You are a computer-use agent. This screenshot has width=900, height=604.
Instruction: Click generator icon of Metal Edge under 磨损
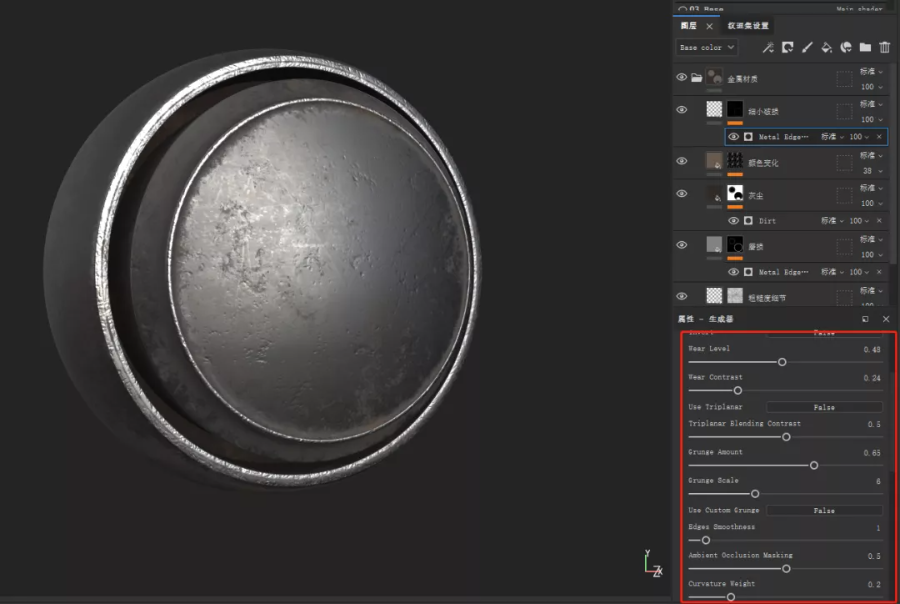[x=748, y=272]
